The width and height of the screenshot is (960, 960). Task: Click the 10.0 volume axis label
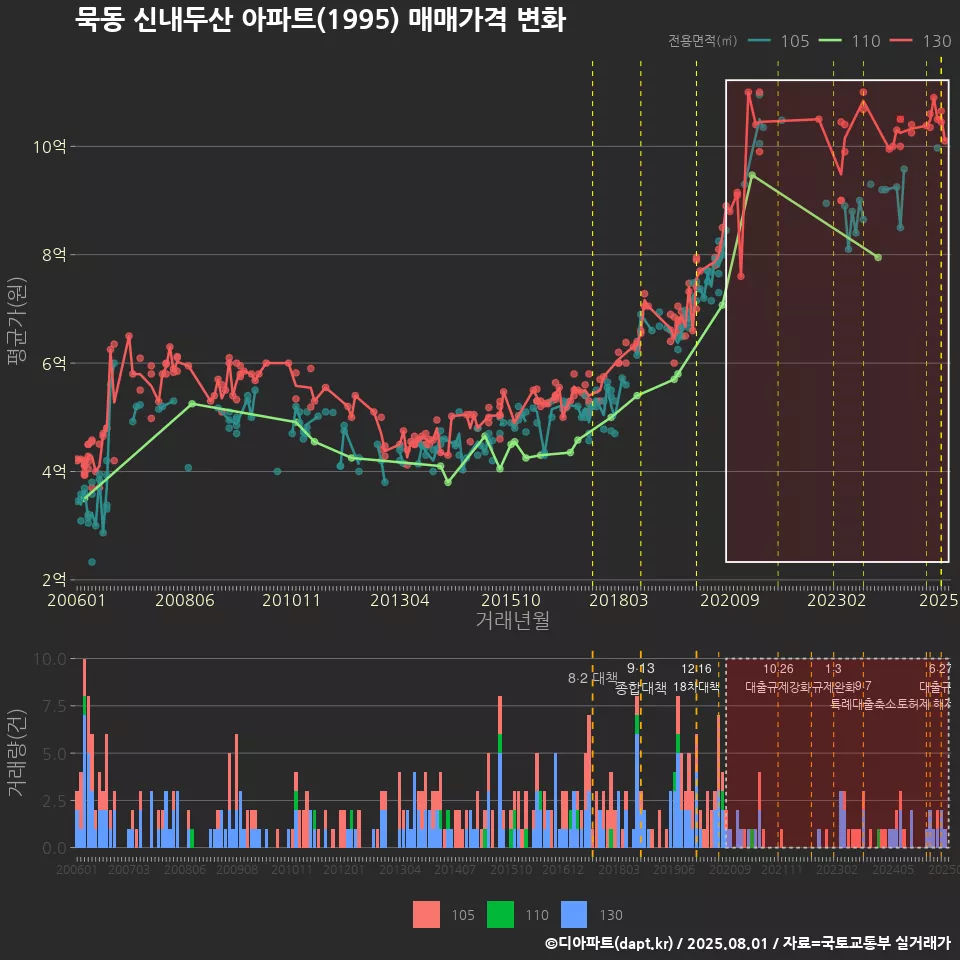(x=50, y=659)
